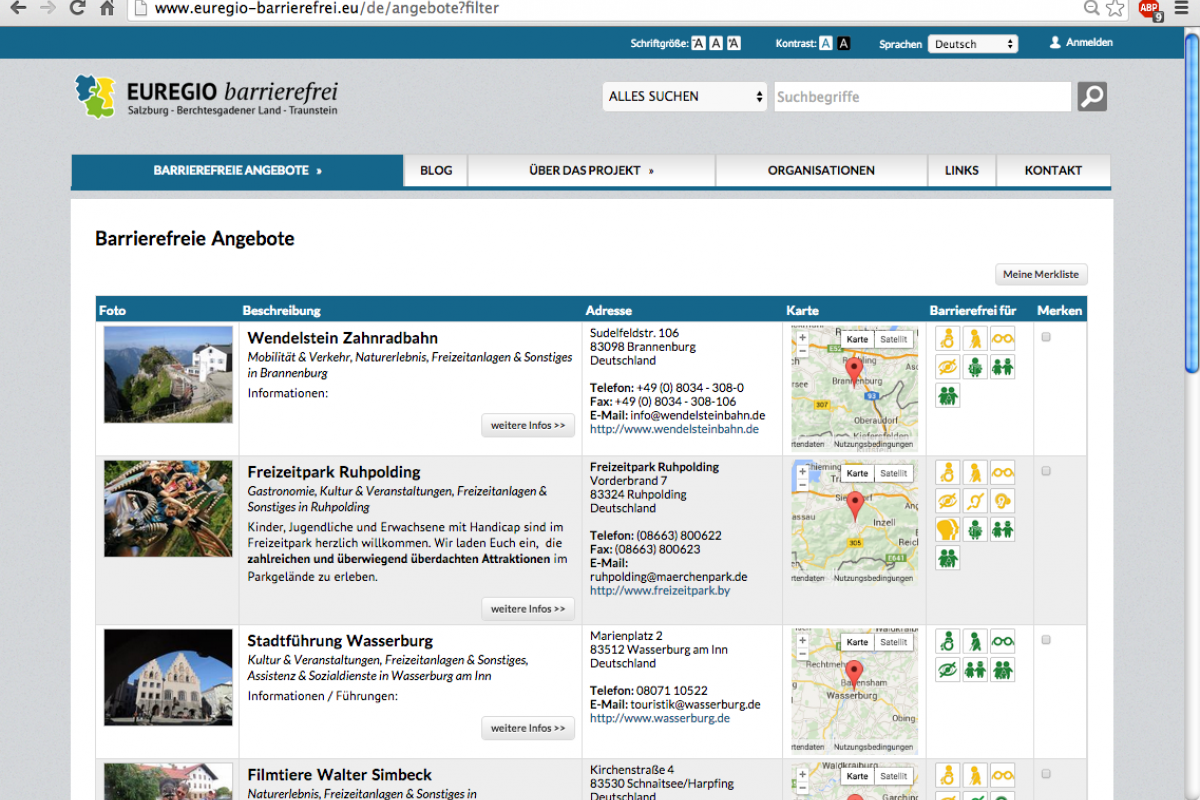Open the LINKS menu item

tap(962, 171)
